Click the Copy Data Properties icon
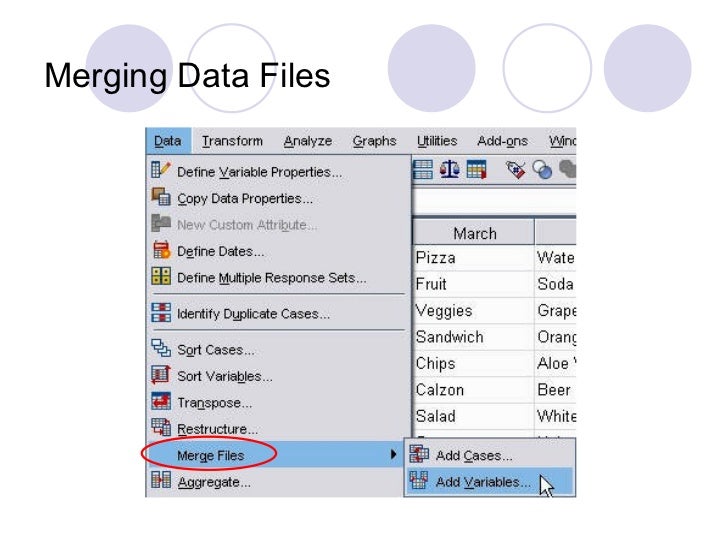Viewport: 728px width, 546px height. pyautogui.click(x=161, y=196)
